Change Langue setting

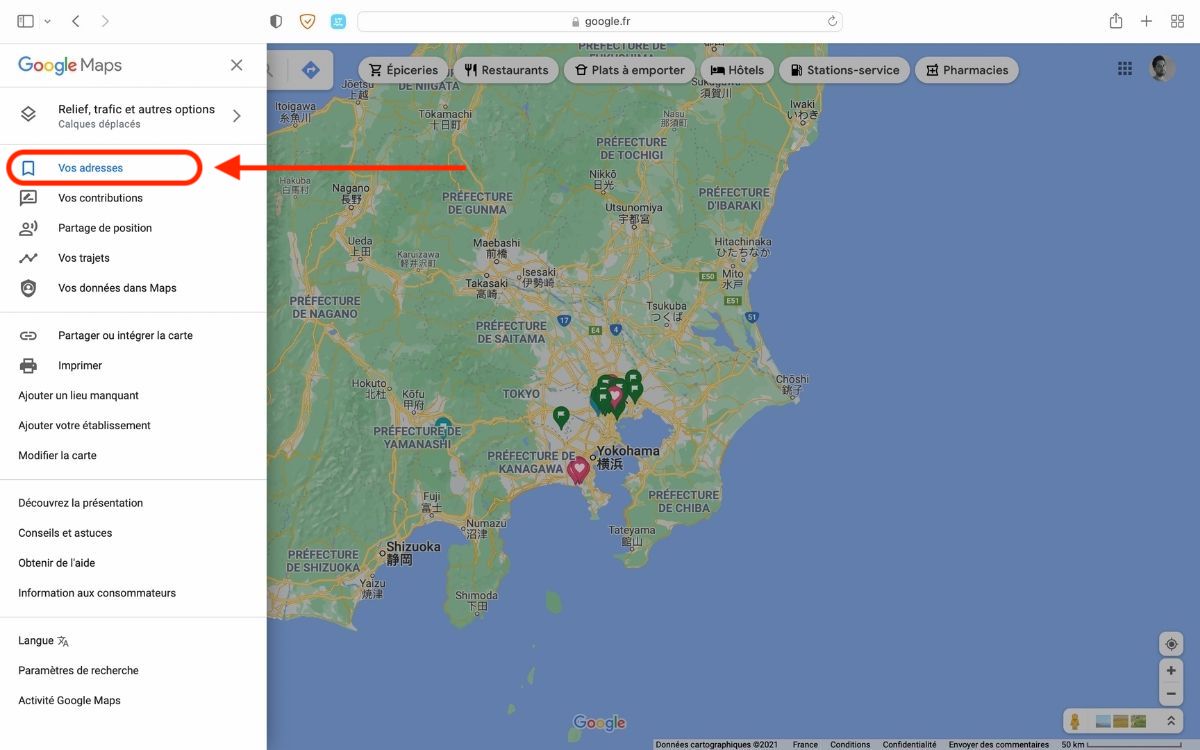43,641
